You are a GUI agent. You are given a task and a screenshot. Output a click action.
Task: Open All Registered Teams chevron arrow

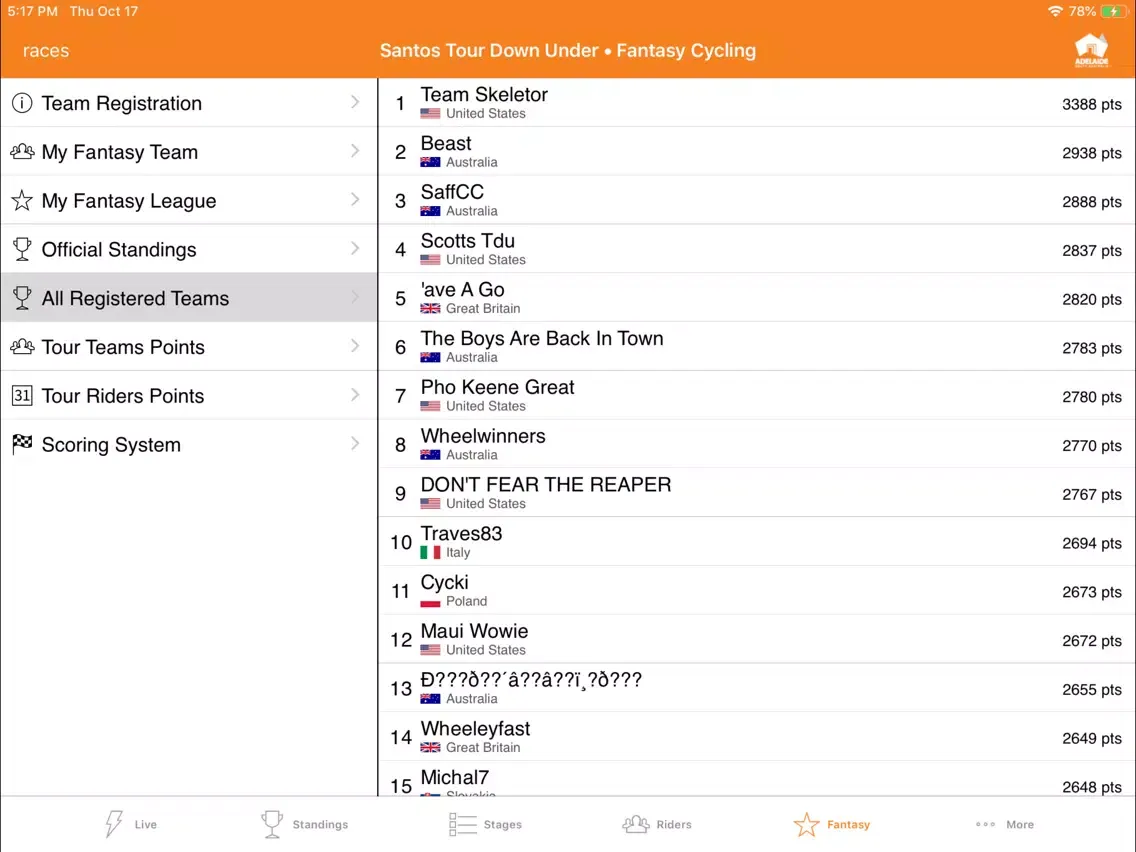(355, 297)
